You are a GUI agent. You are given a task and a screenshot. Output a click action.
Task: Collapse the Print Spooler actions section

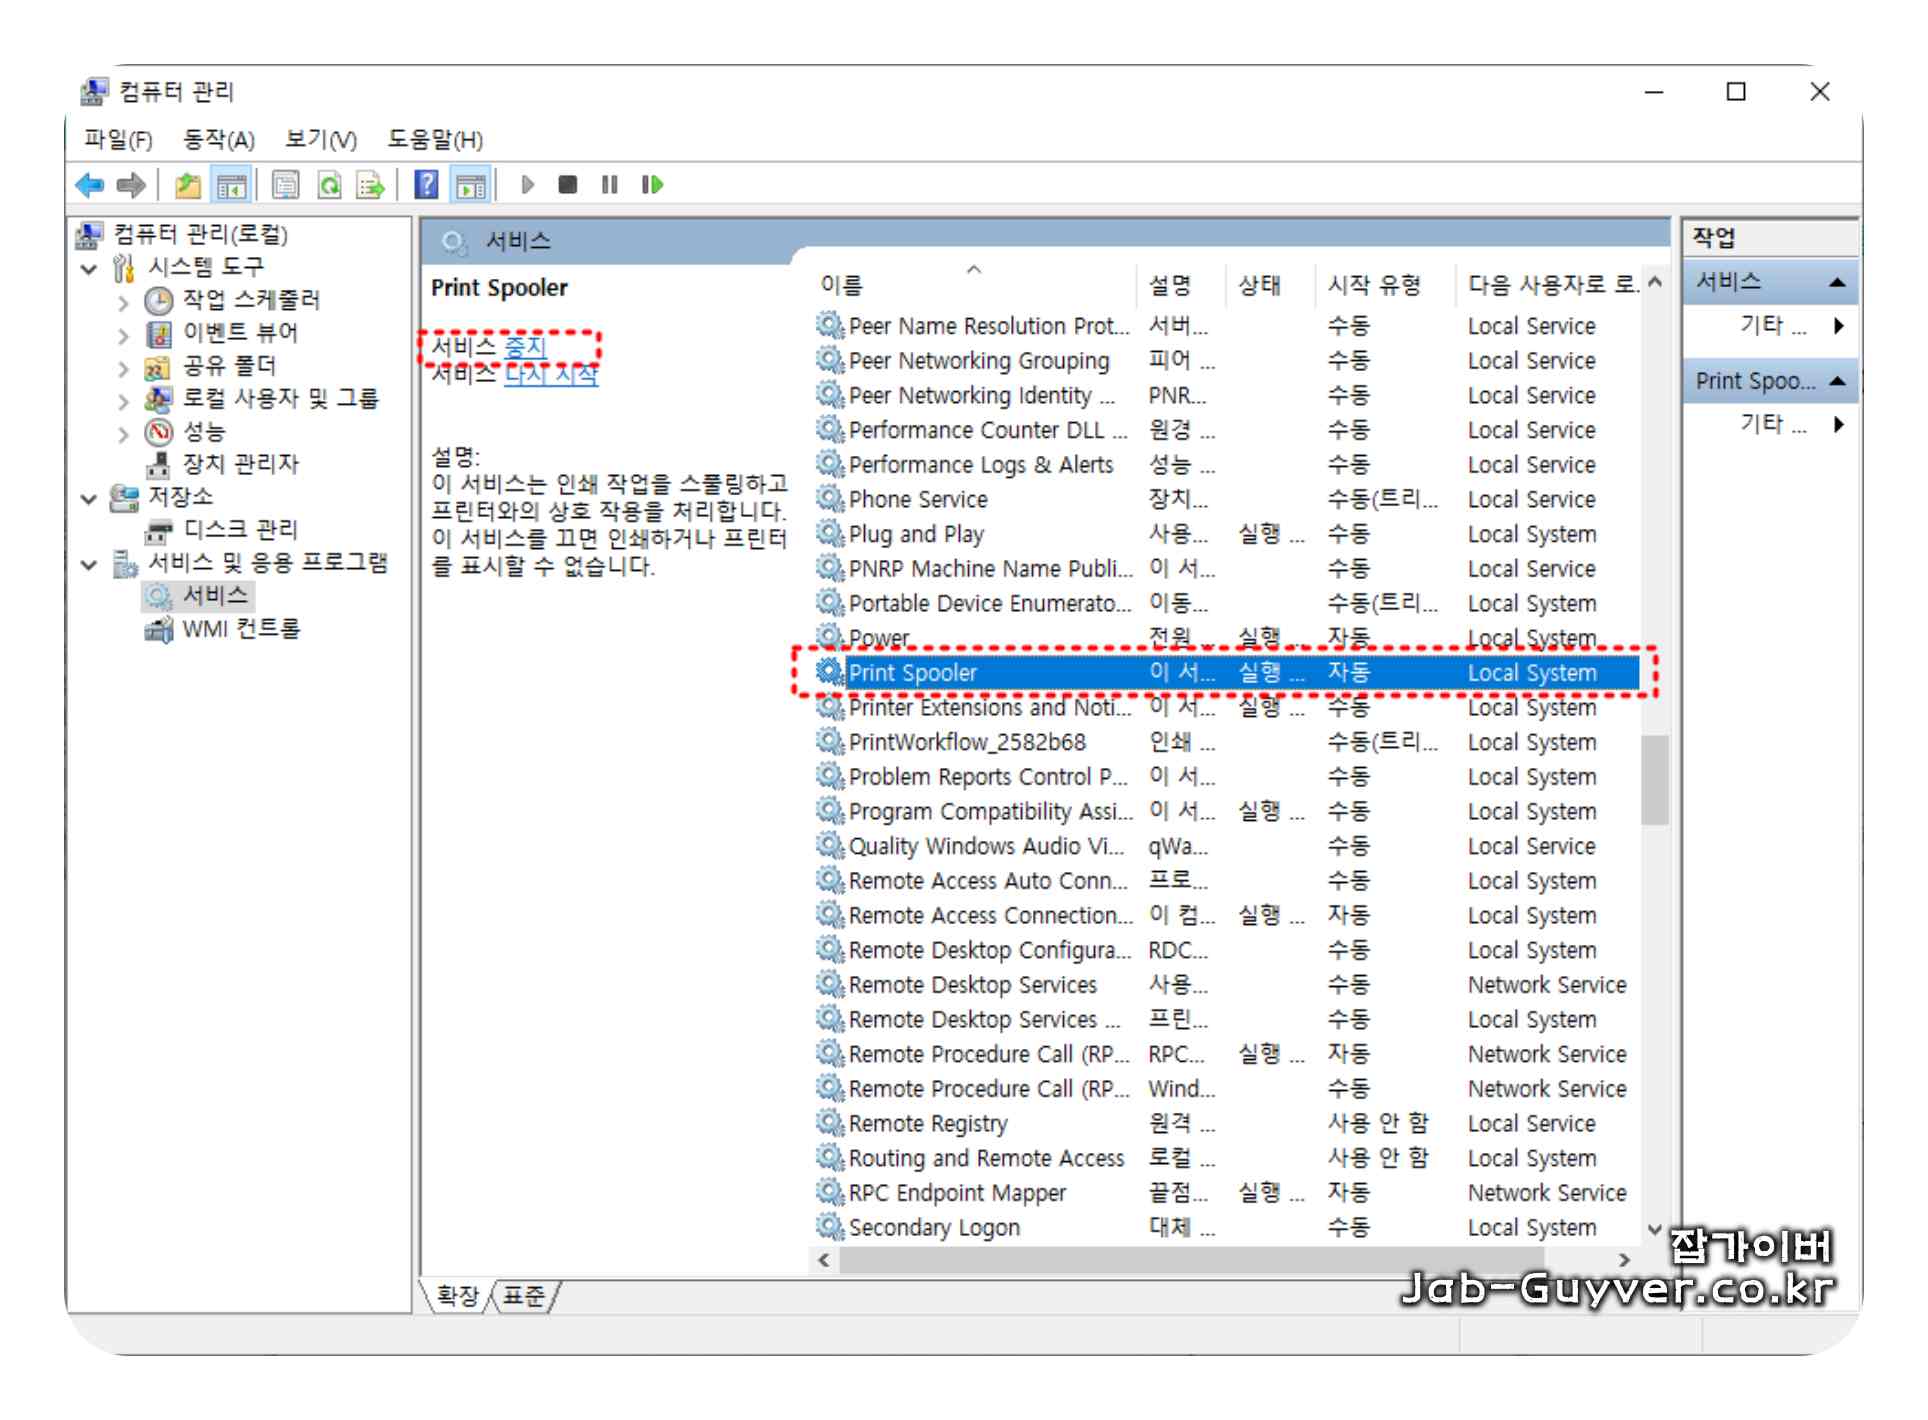pyautogui.click(x=1837, y=382)
